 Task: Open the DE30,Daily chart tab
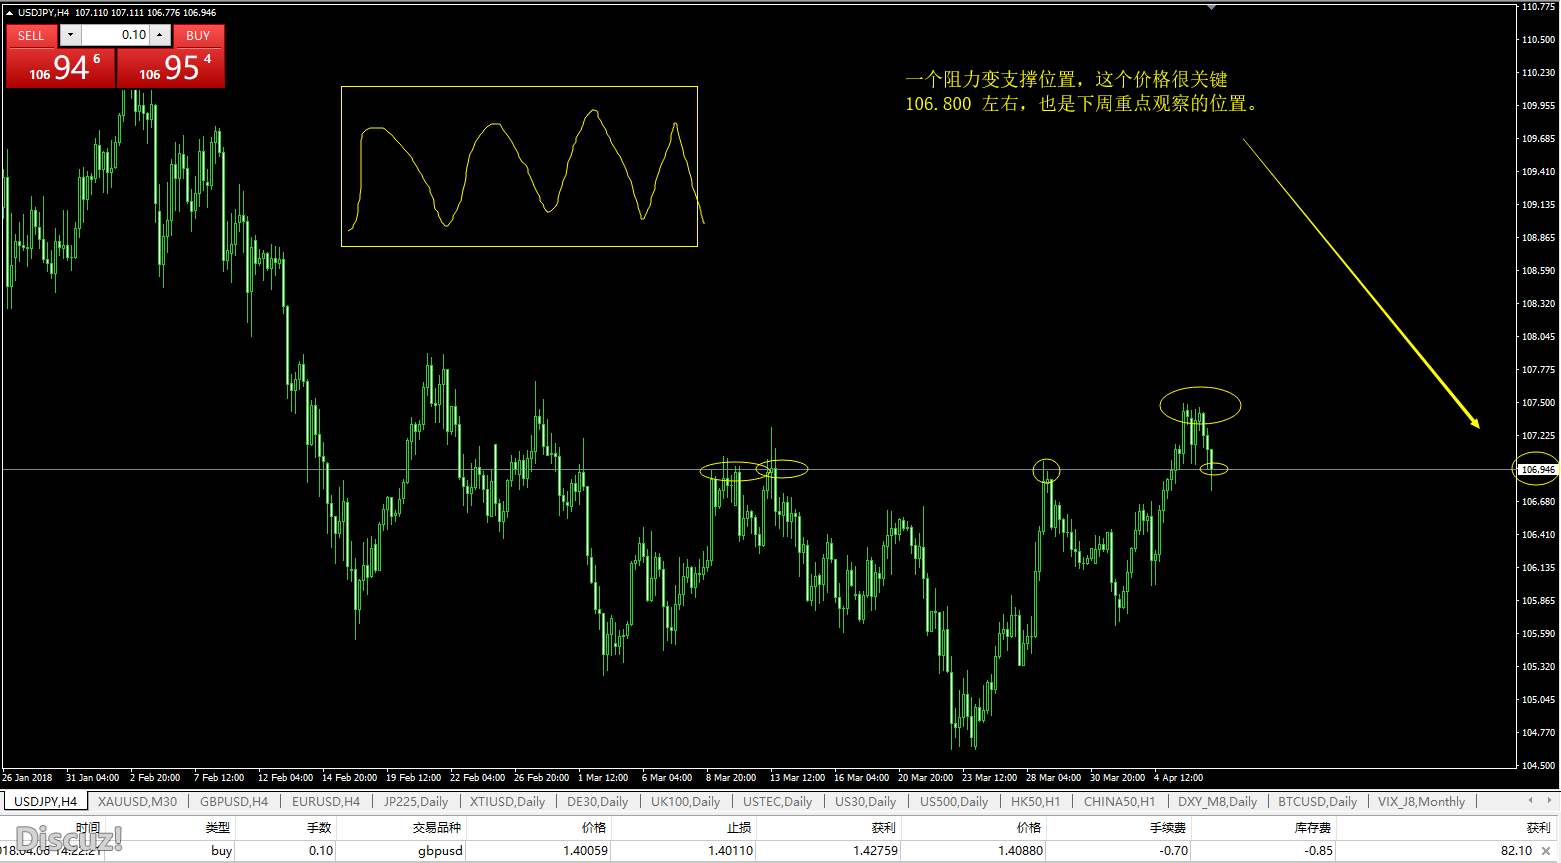pyautogui.click(x=597, y=801)
